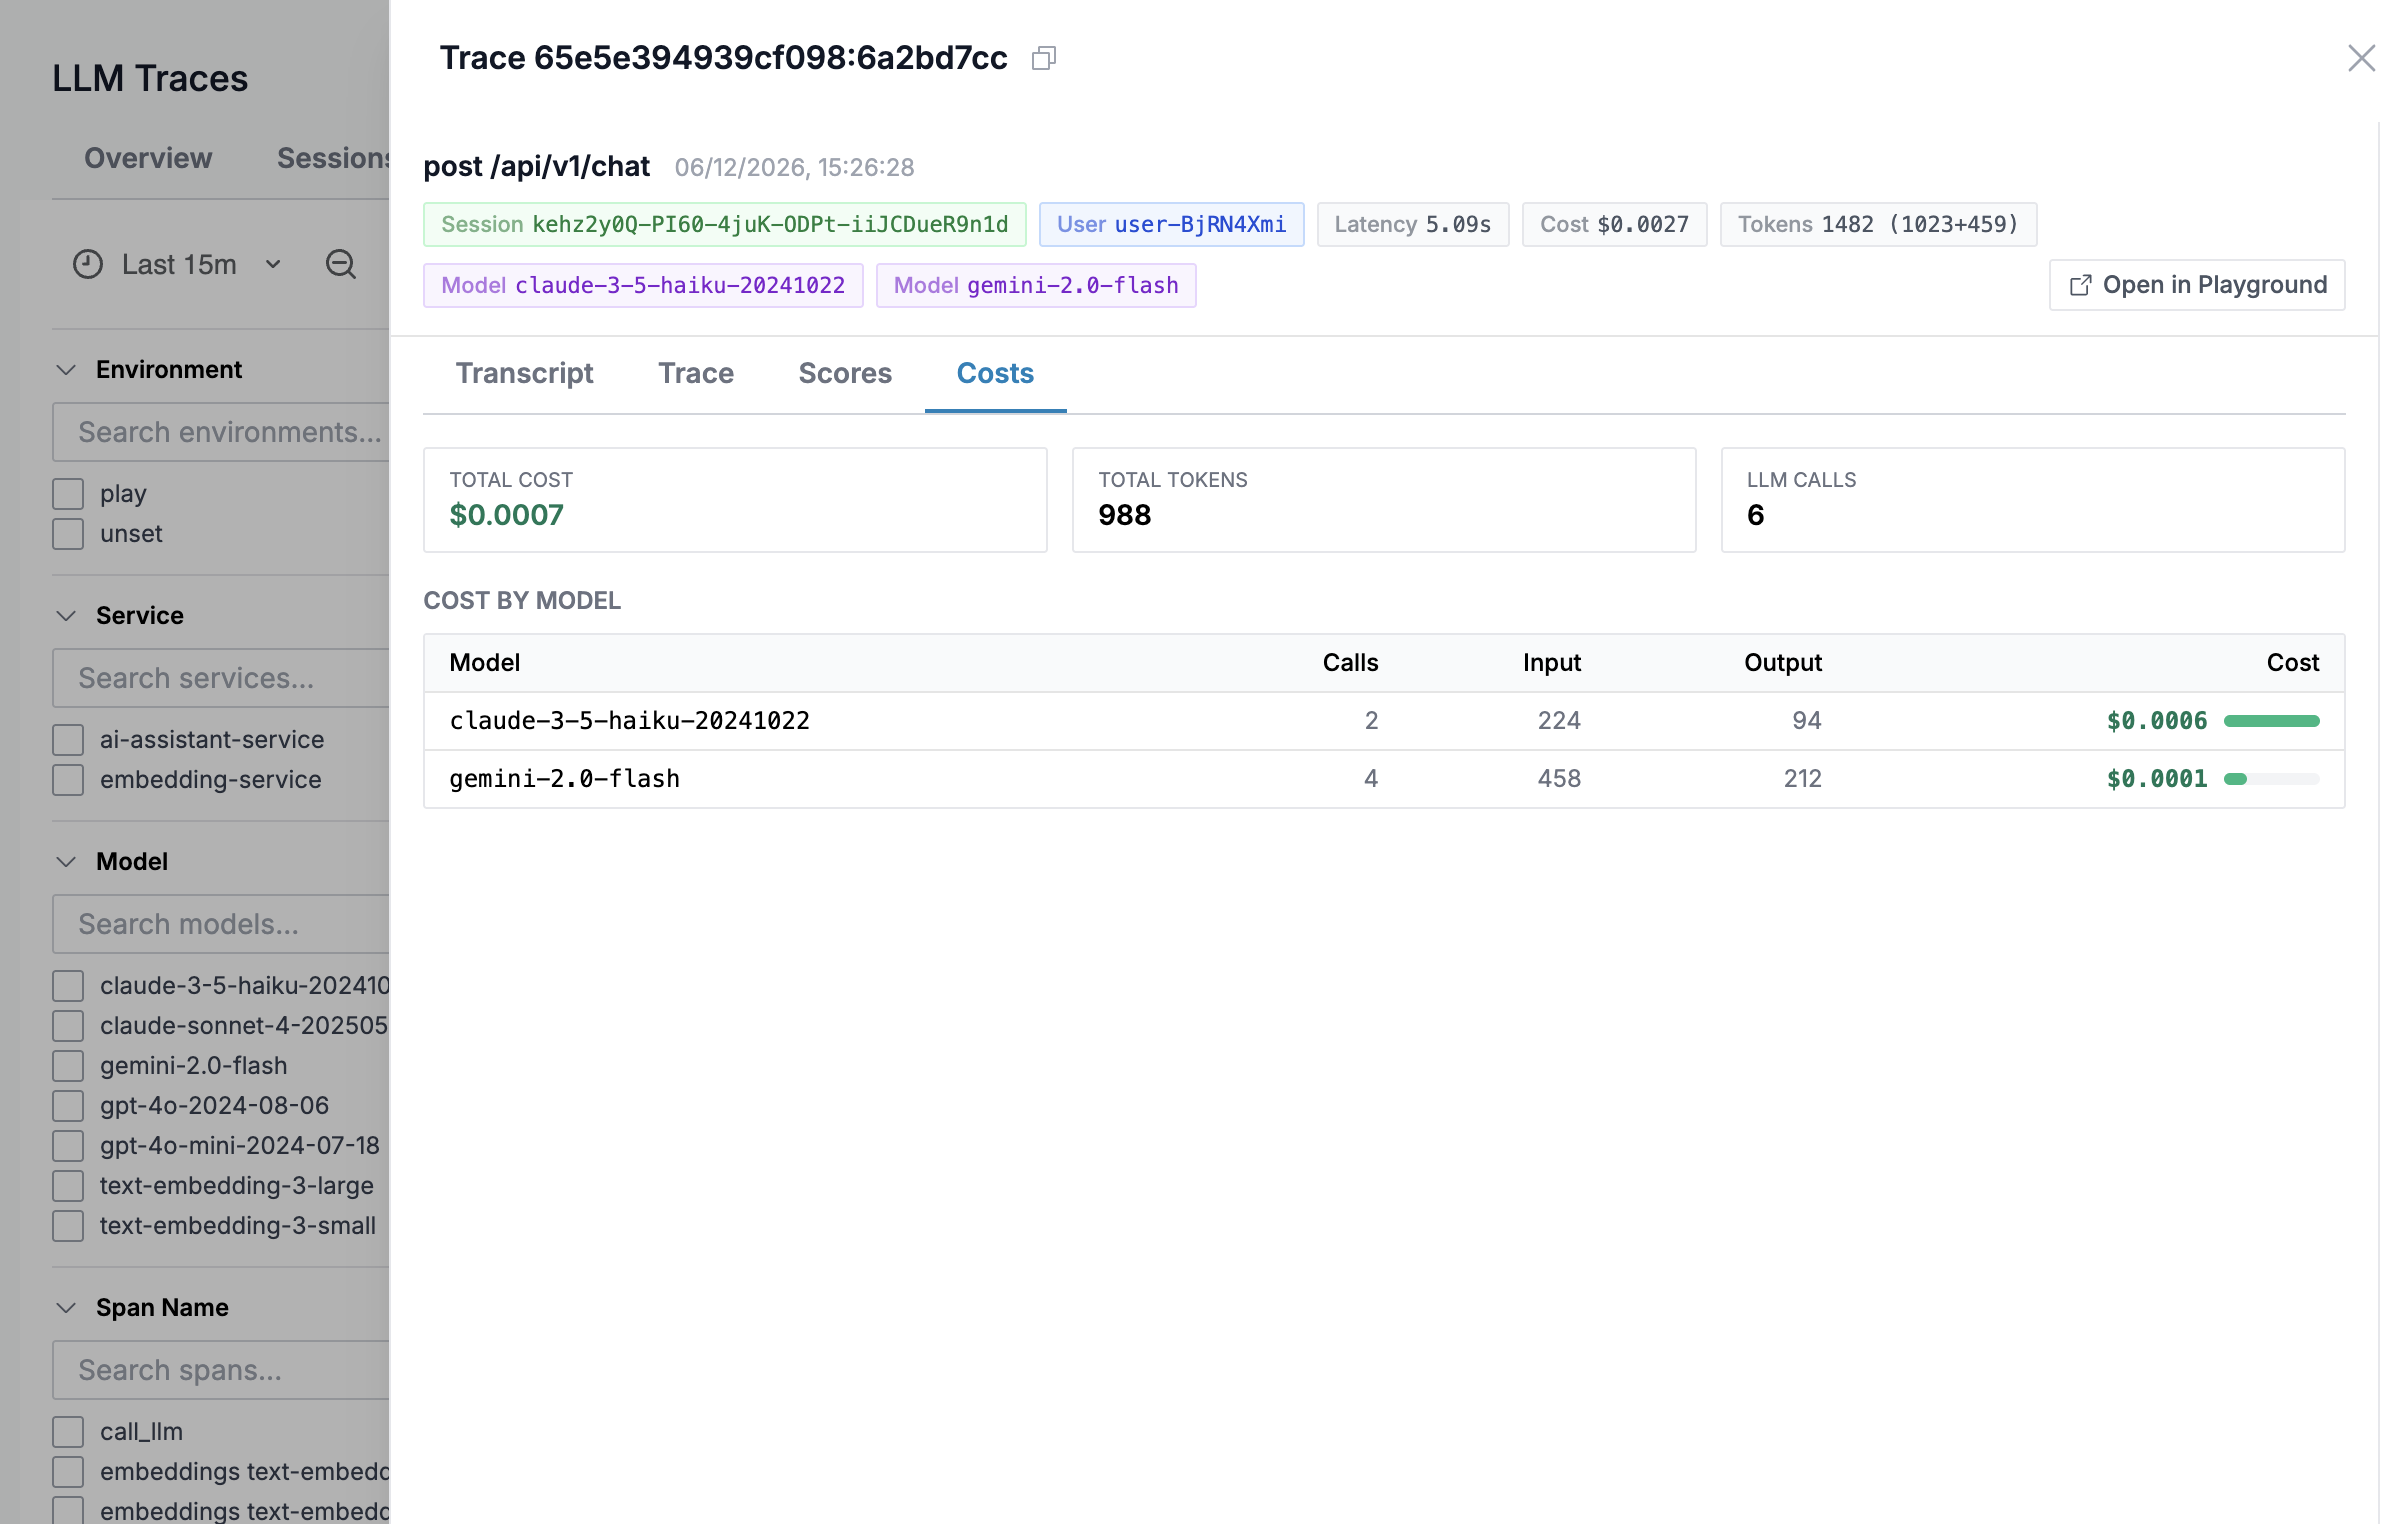Image resolution: width=2382 pixels, height=1524 pixels.
Task: Click the Latency 5.09s badge
Action: 1412,224
